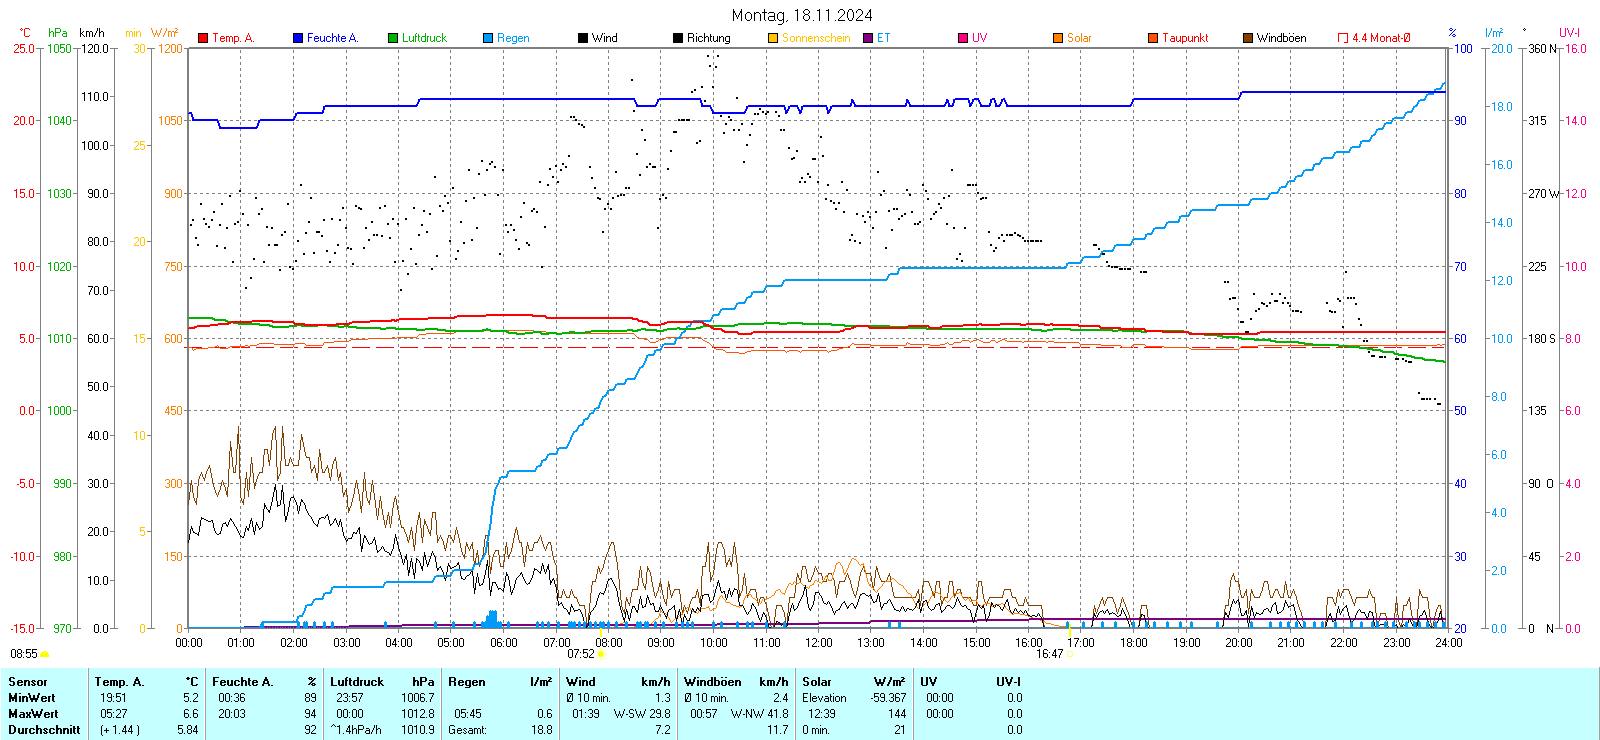This screenshot has height=740, width=1600.
Task: Click the green Luftdruck legend square
Action: pyautogui.click(x=393, y=38)
